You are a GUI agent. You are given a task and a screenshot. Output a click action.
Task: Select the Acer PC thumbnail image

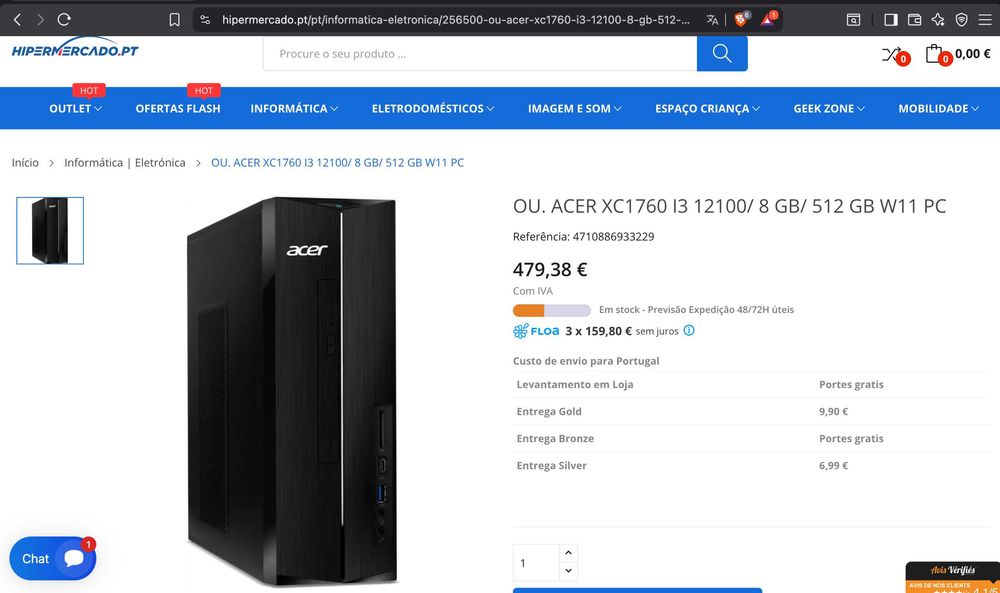50,230
